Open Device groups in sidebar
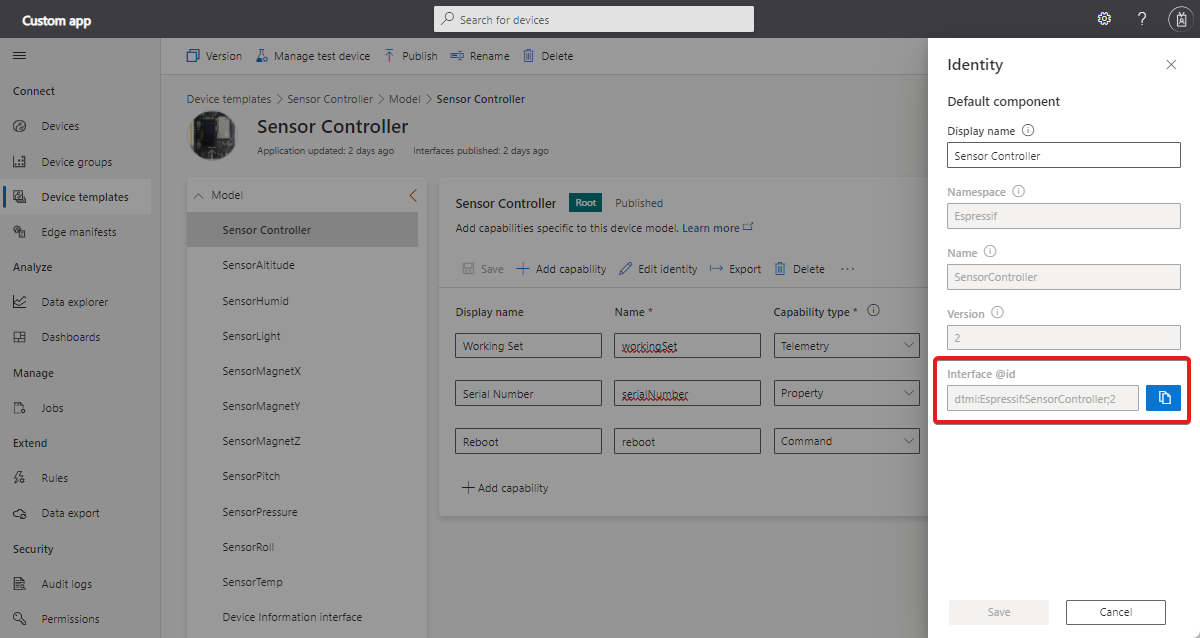This screenshot has width=1200, height=638. [x=76, y=162]
